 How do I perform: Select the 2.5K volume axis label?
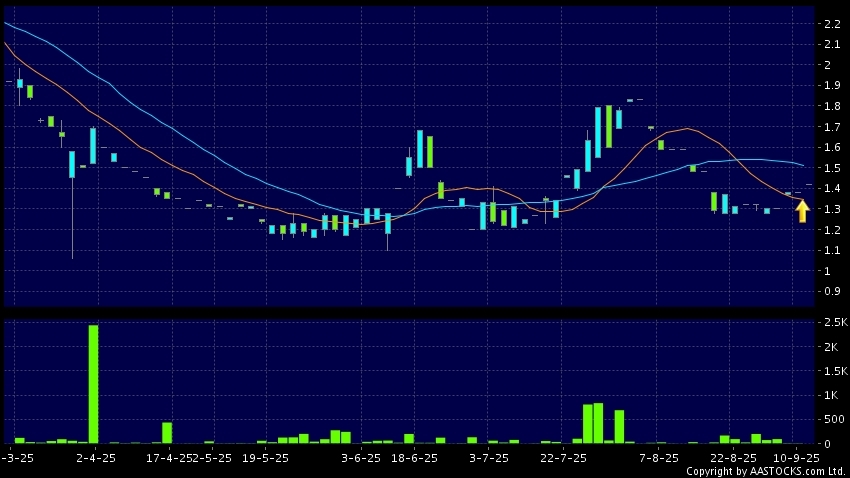coord(836,322)
